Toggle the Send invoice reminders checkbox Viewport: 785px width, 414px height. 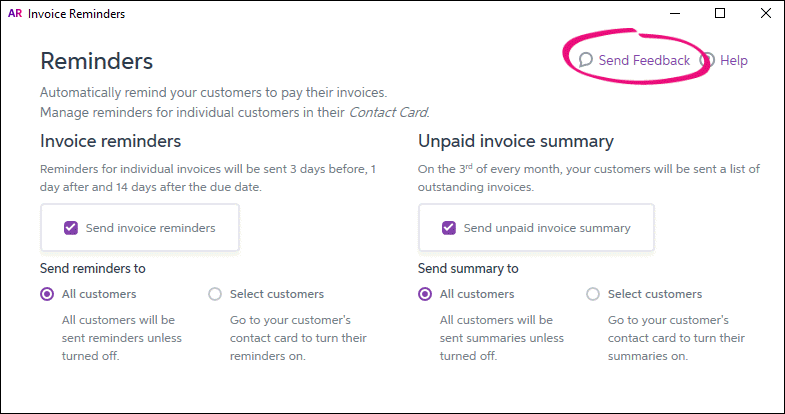click(71, 228)
